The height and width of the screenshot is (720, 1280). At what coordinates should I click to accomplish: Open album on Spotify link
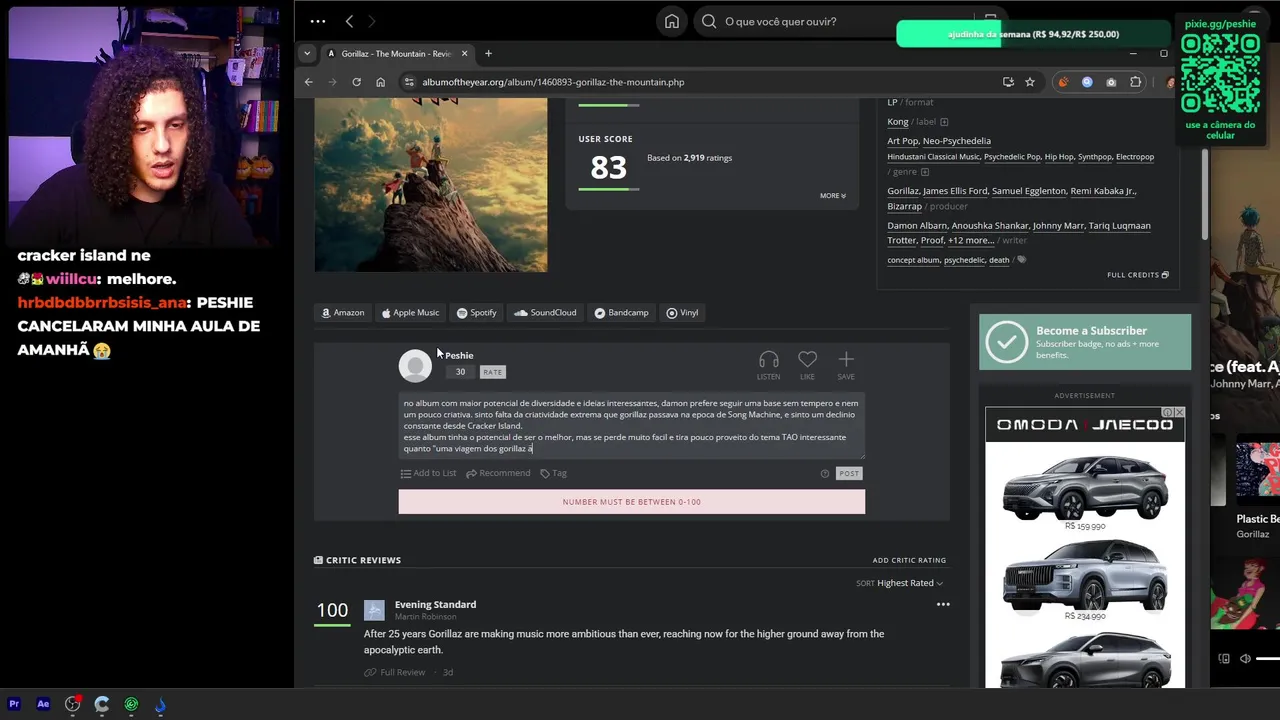click(477, 313)
